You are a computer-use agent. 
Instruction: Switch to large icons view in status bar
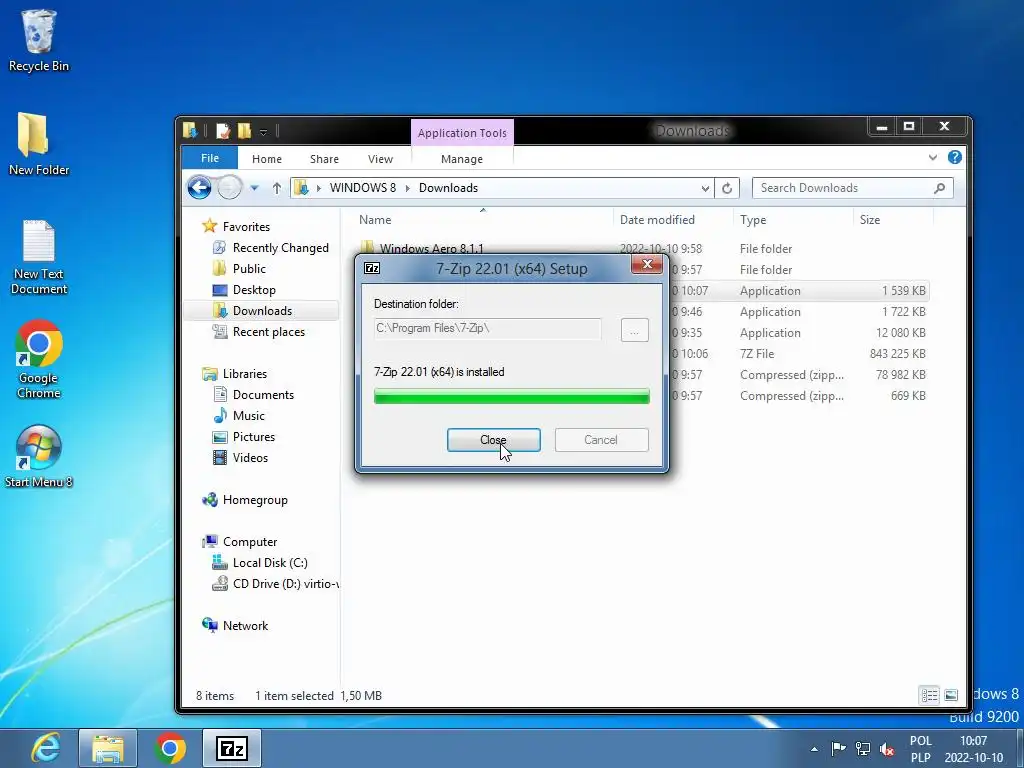pyautogui.click(x=951, y=696)
